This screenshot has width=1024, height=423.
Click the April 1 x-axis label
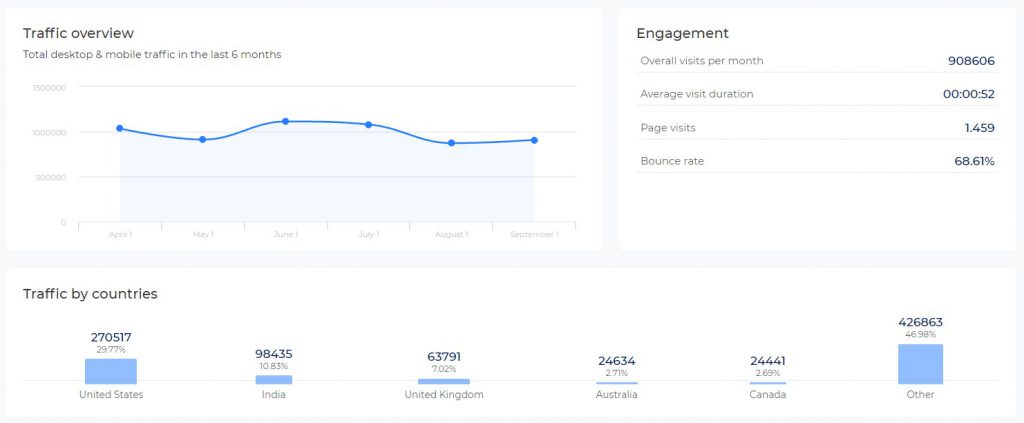[x=120, y=234]
